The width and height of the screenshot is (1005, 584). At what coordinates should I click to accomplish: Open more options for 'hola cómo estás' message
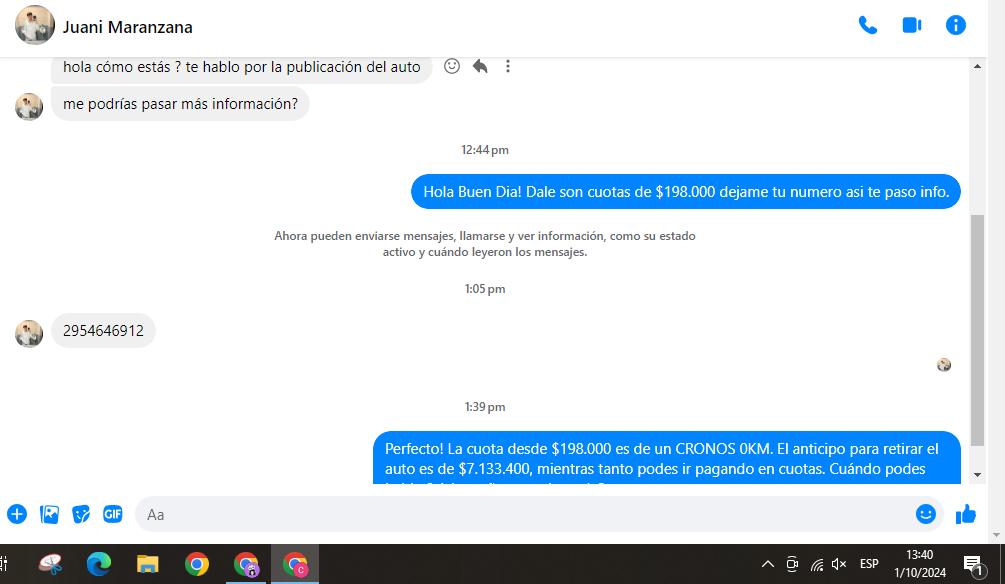coord(508,66)
